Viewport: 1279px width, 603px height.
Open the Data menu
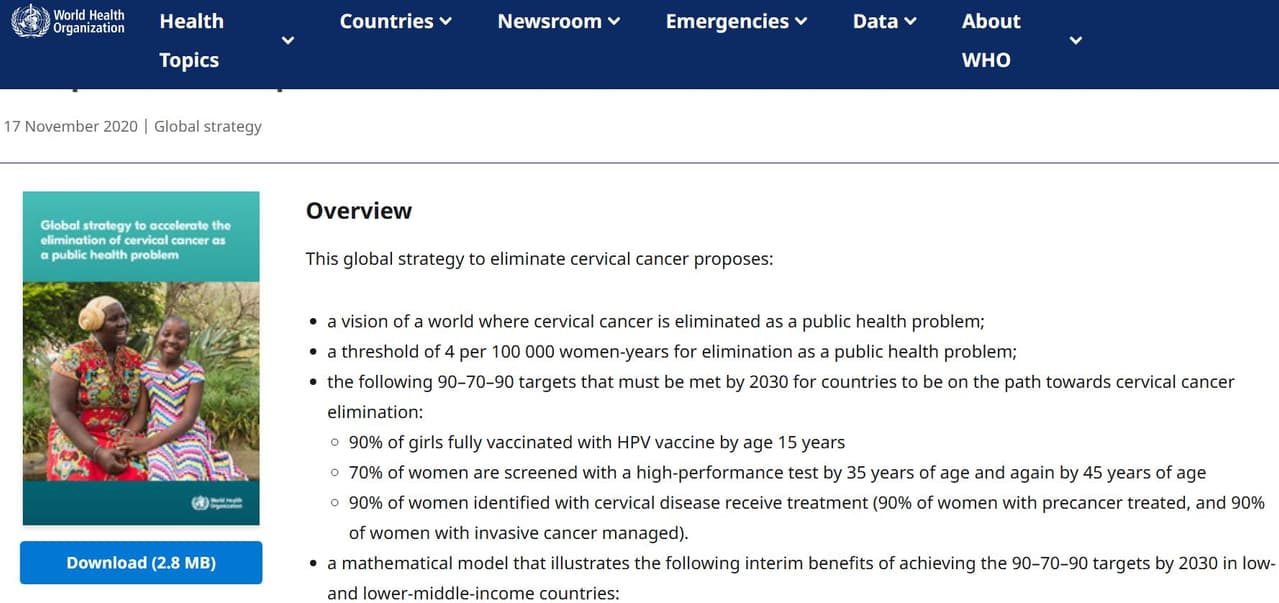point(875,21)
